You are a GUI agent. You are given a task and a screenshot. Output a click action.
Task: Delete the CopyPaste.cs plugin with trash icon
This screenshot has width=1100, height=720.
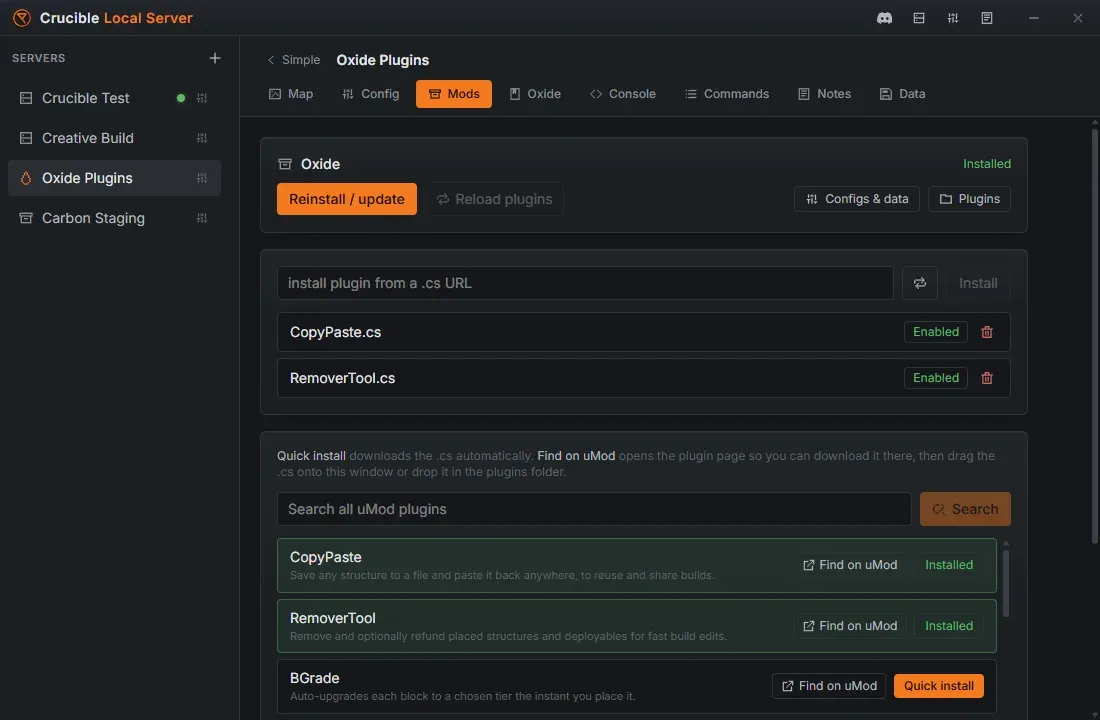[x=986, y=332]
